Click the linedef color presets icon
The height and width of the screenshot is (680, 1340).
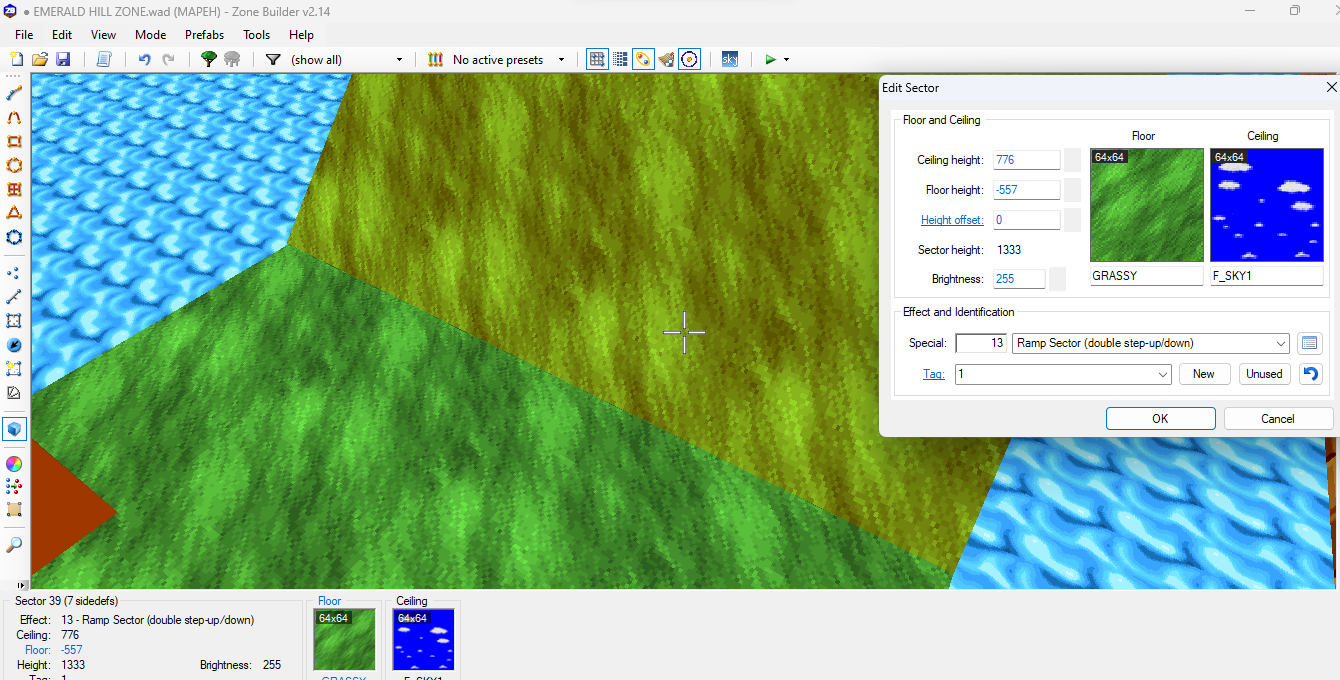(435, 60)
